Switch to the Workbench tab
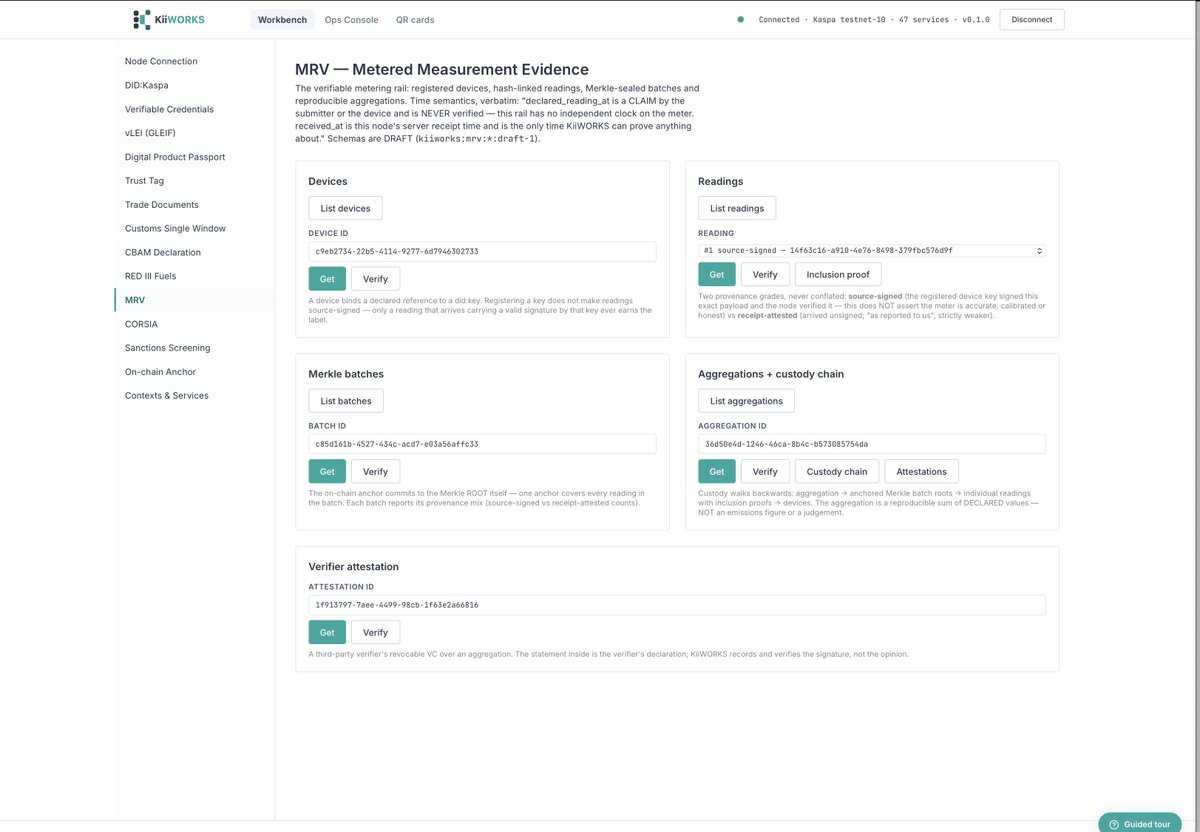 (282, 19)
